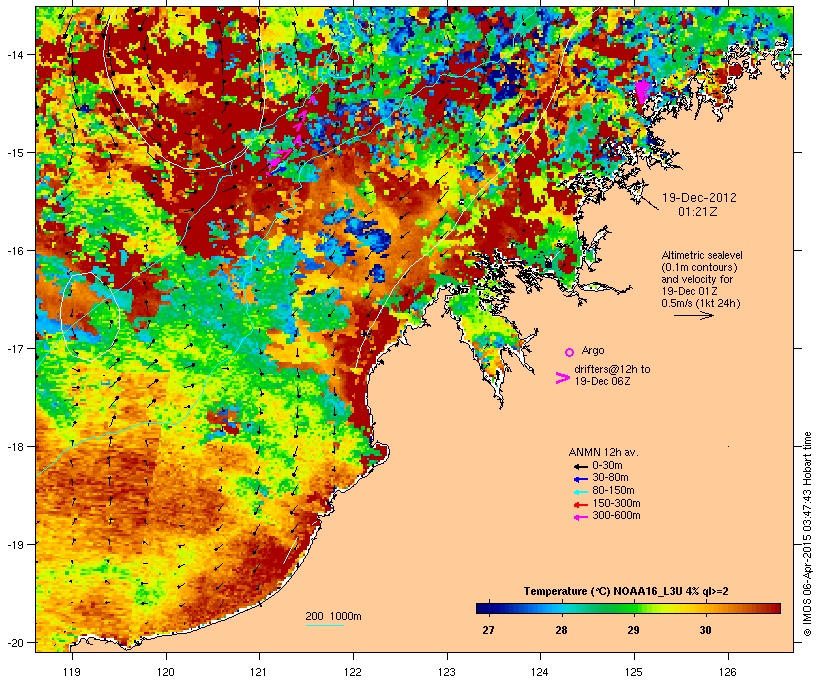Click the '200 1000m' bathymetry label
The image size is (820, 680).
[x=333, y=616]
